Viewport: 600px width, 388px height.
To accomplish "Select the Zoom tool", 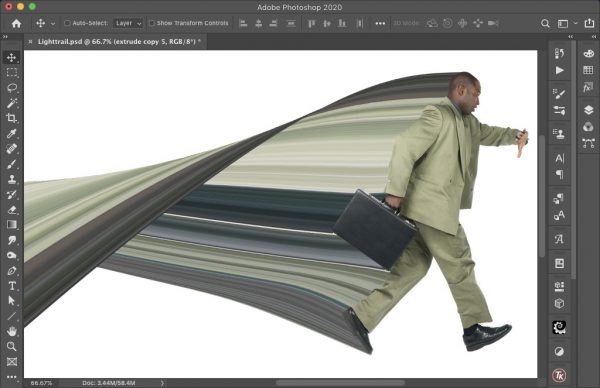I will (11, 346).
